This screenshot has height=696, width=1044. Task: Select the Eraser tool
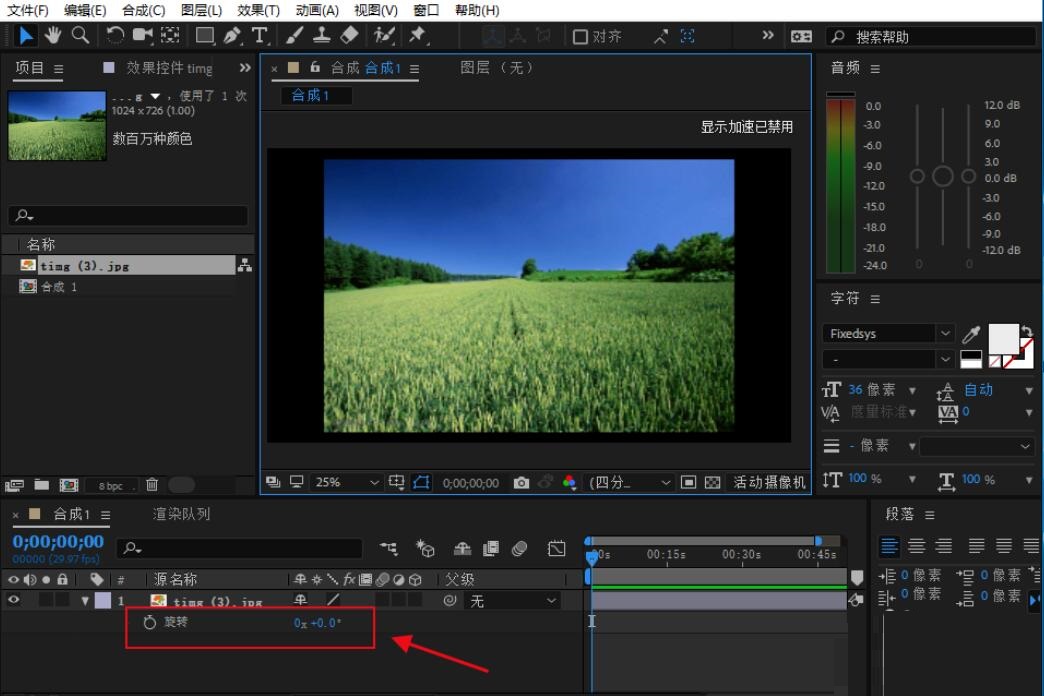tap(349, 36)
